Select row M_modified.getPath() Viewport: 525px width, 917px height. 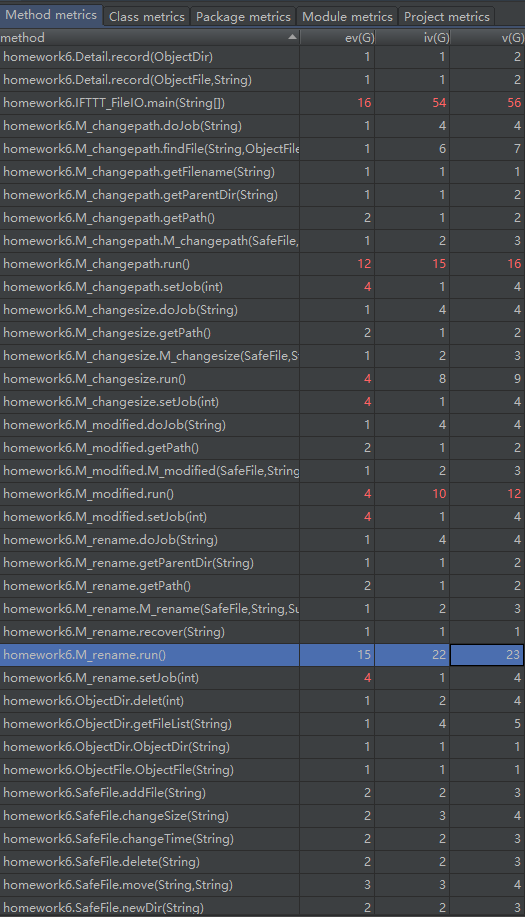tap(262, 448)
